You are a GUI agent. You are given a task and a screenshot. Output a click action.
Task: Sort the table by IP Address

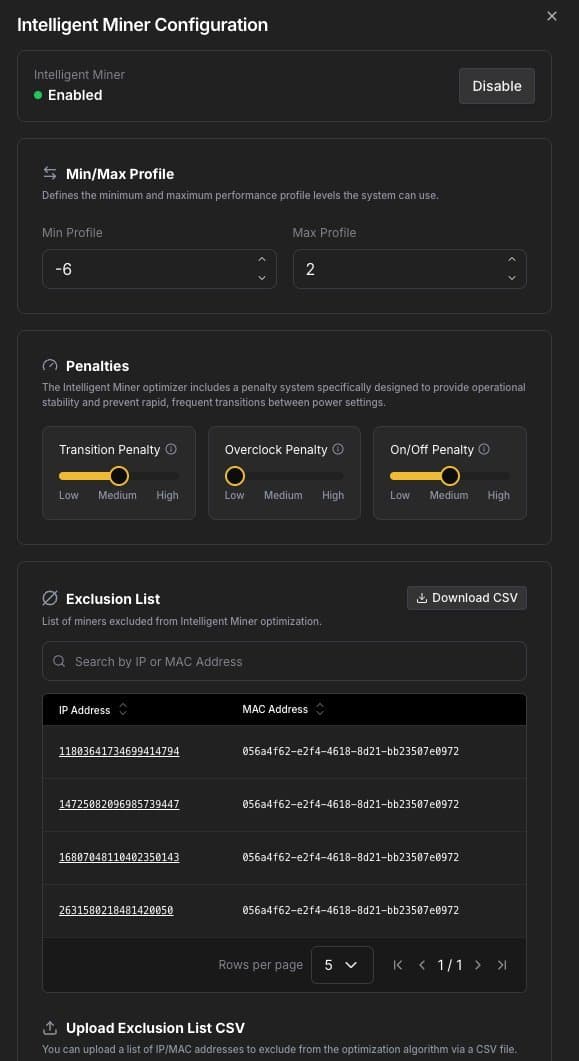click(x=123, y=709)
